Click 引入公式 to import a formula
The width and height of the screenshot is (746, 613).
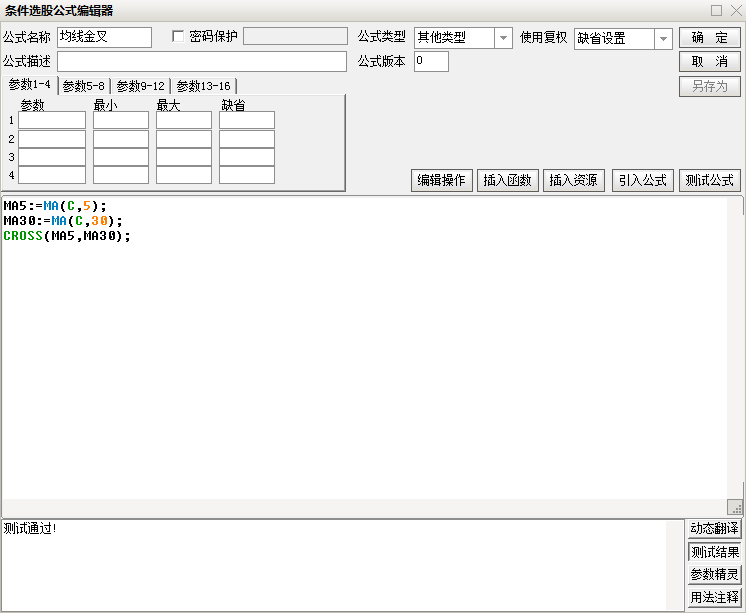pyautogui.click(x=642, y=181)
